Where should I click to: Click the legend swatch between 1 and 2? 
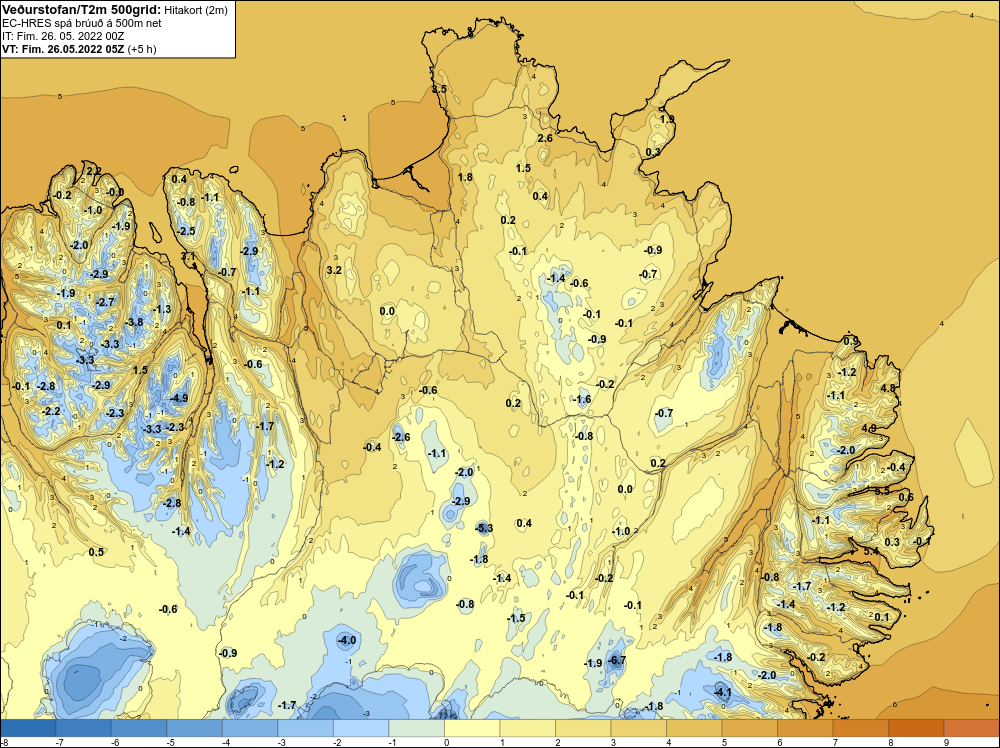tap(527, 728)
